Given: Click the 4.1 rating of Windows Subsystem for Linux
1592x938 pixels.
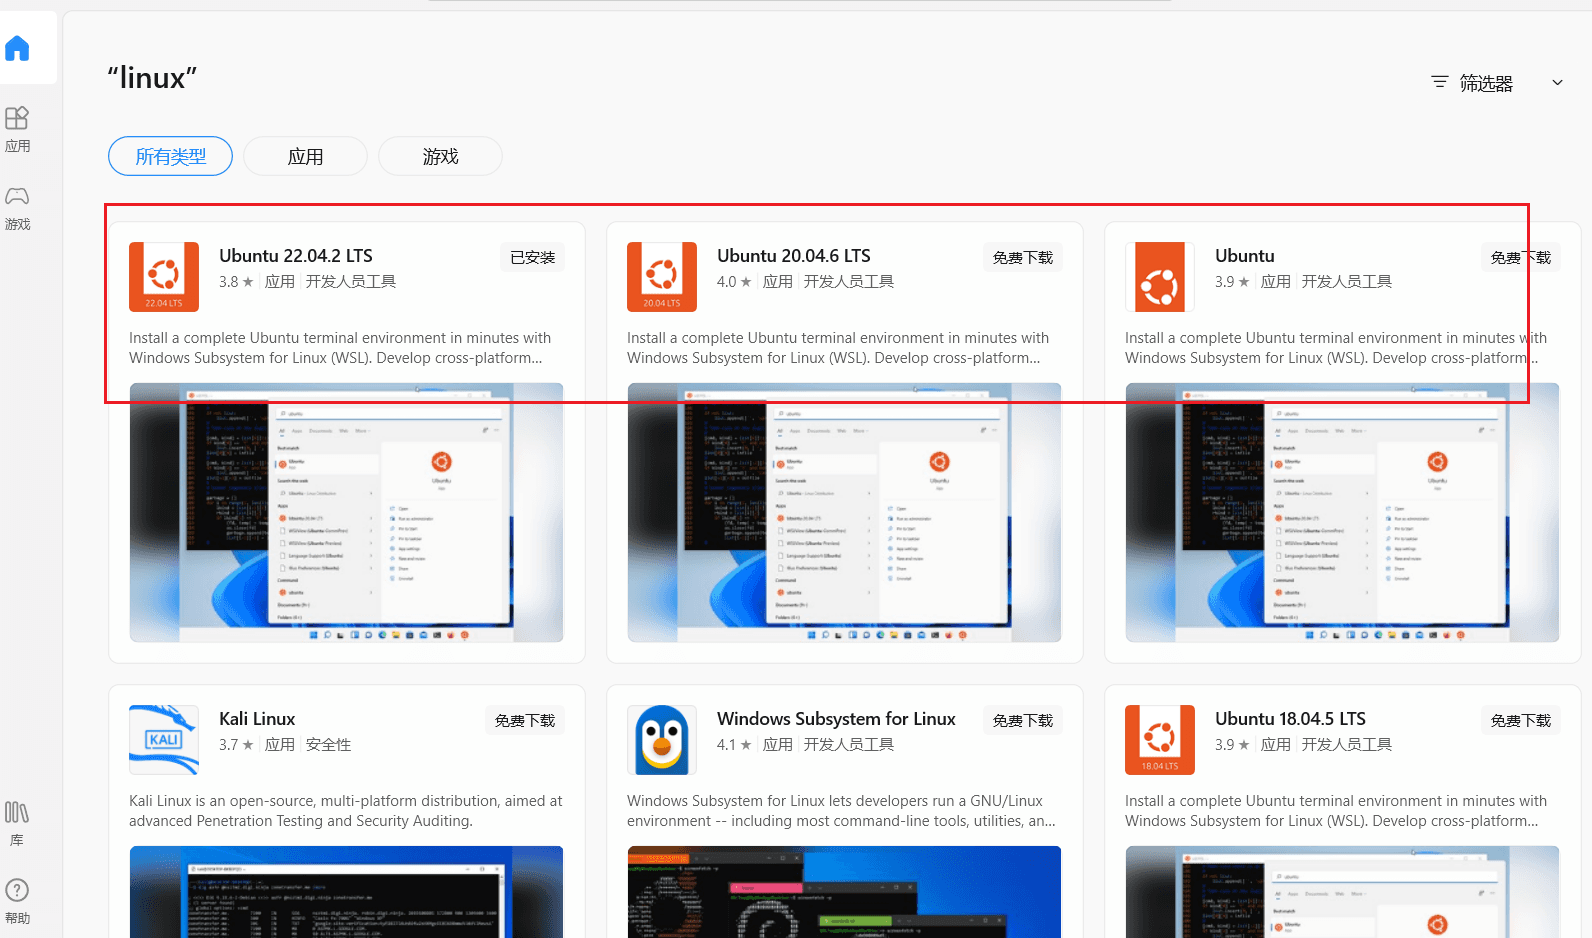Looking at the screenshot, I should pos(734,745).
